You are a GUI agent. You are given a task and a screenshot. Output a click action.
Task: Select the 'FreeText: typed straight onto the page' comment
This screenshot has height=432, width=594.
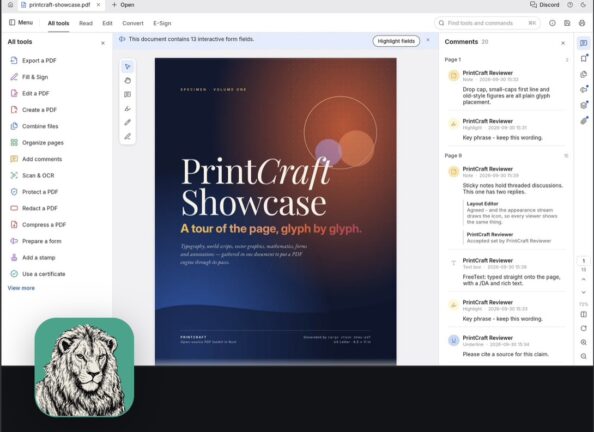(x=506, y=273)
